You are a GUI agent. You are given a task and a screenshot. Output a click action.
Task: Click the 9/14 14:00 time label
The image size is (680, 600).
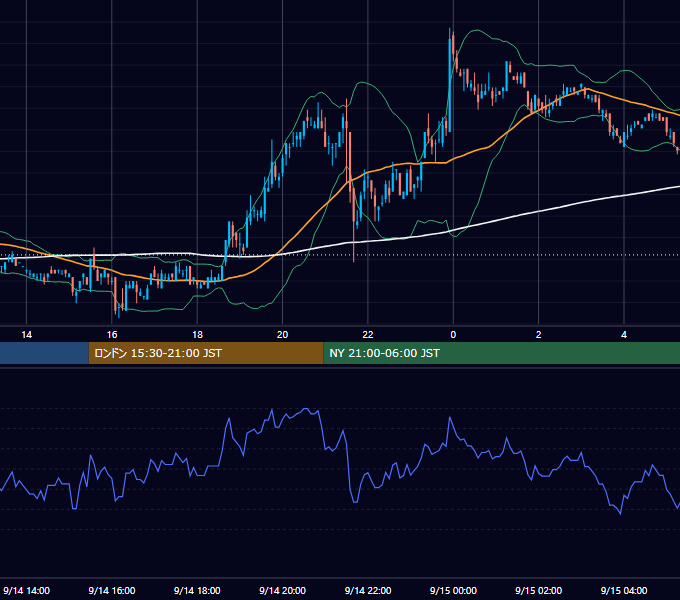pyautogui.click(x=26, y=590)
